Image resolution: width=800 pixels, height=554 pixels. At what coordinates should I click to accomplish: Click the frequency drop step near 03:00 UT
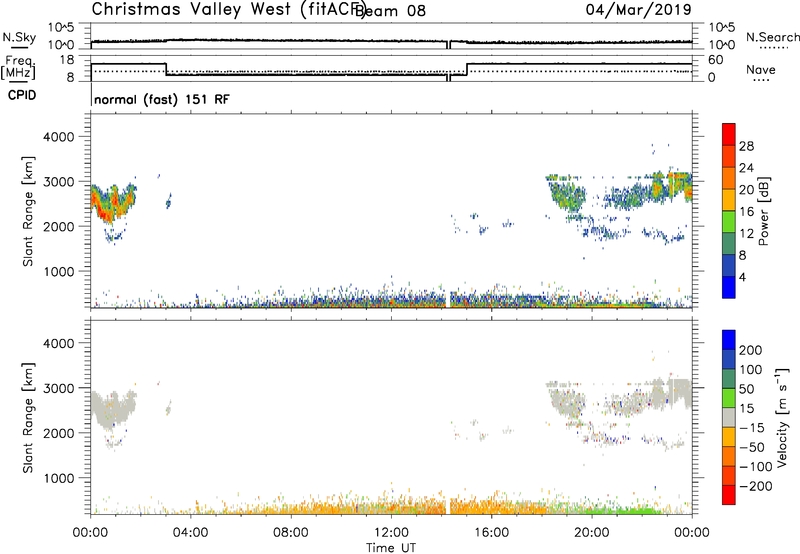166,69
